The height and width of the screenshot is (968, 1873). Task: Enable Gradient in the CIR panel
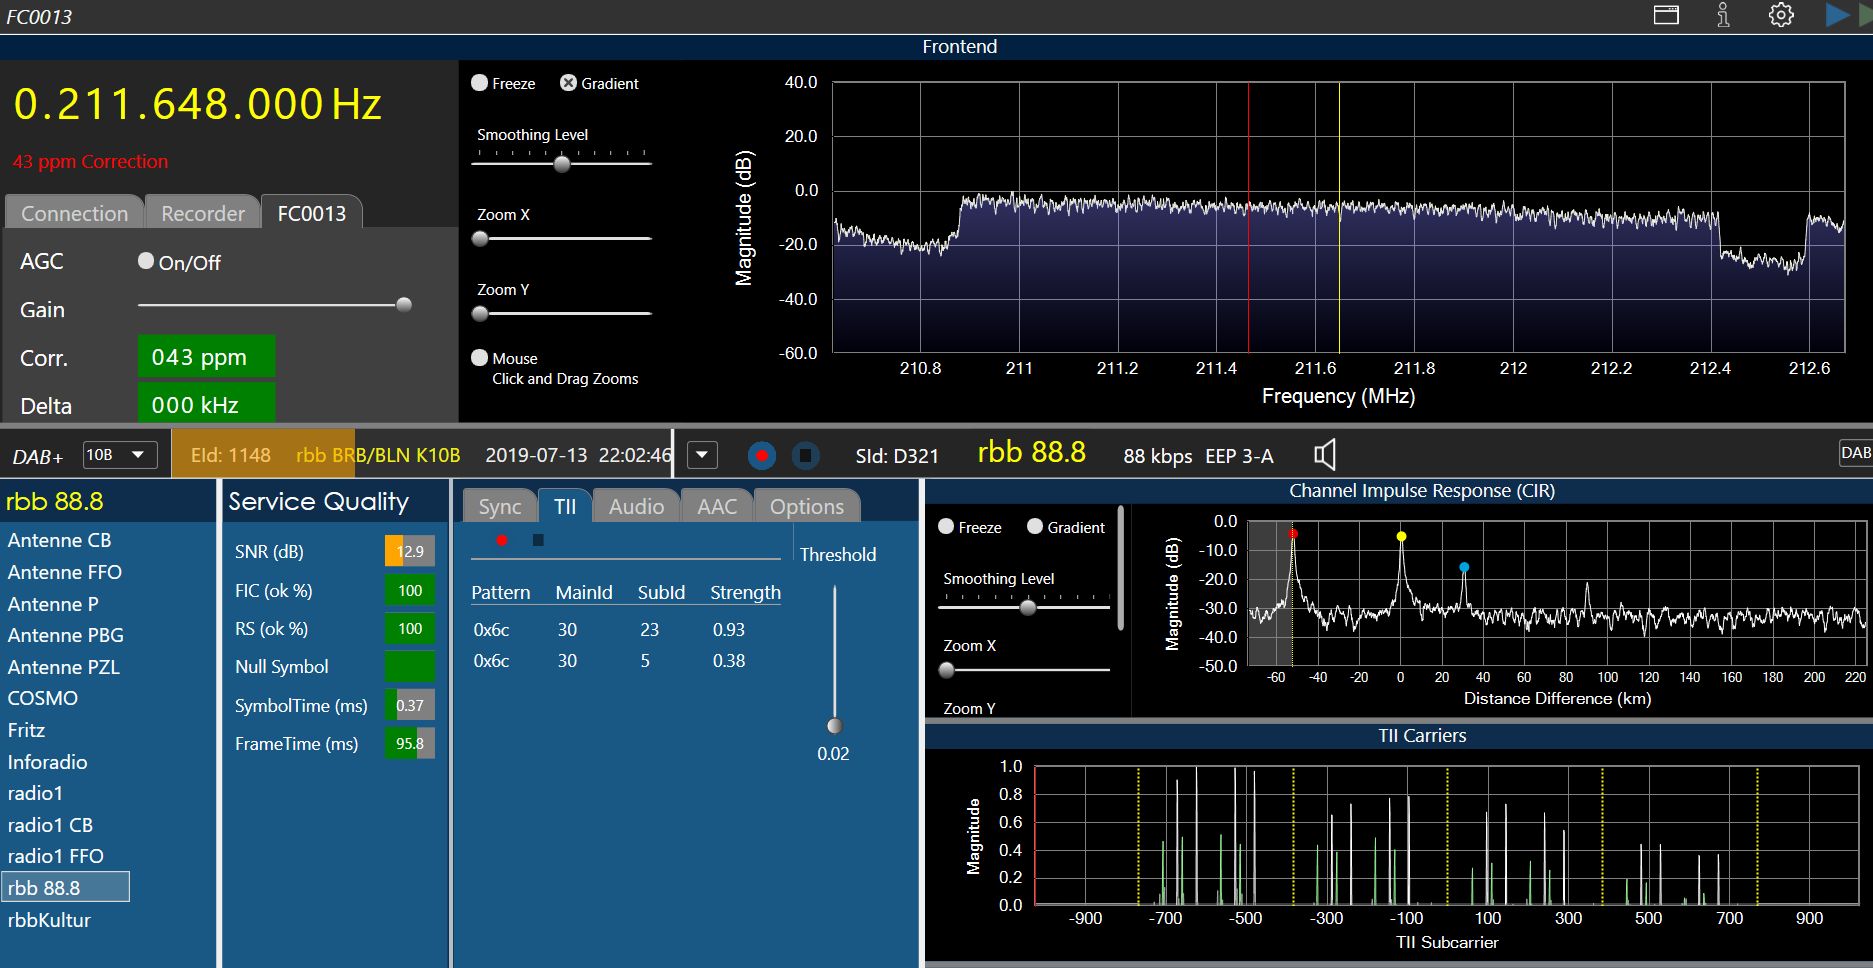pyautogui.click(x=1035, y=527)
